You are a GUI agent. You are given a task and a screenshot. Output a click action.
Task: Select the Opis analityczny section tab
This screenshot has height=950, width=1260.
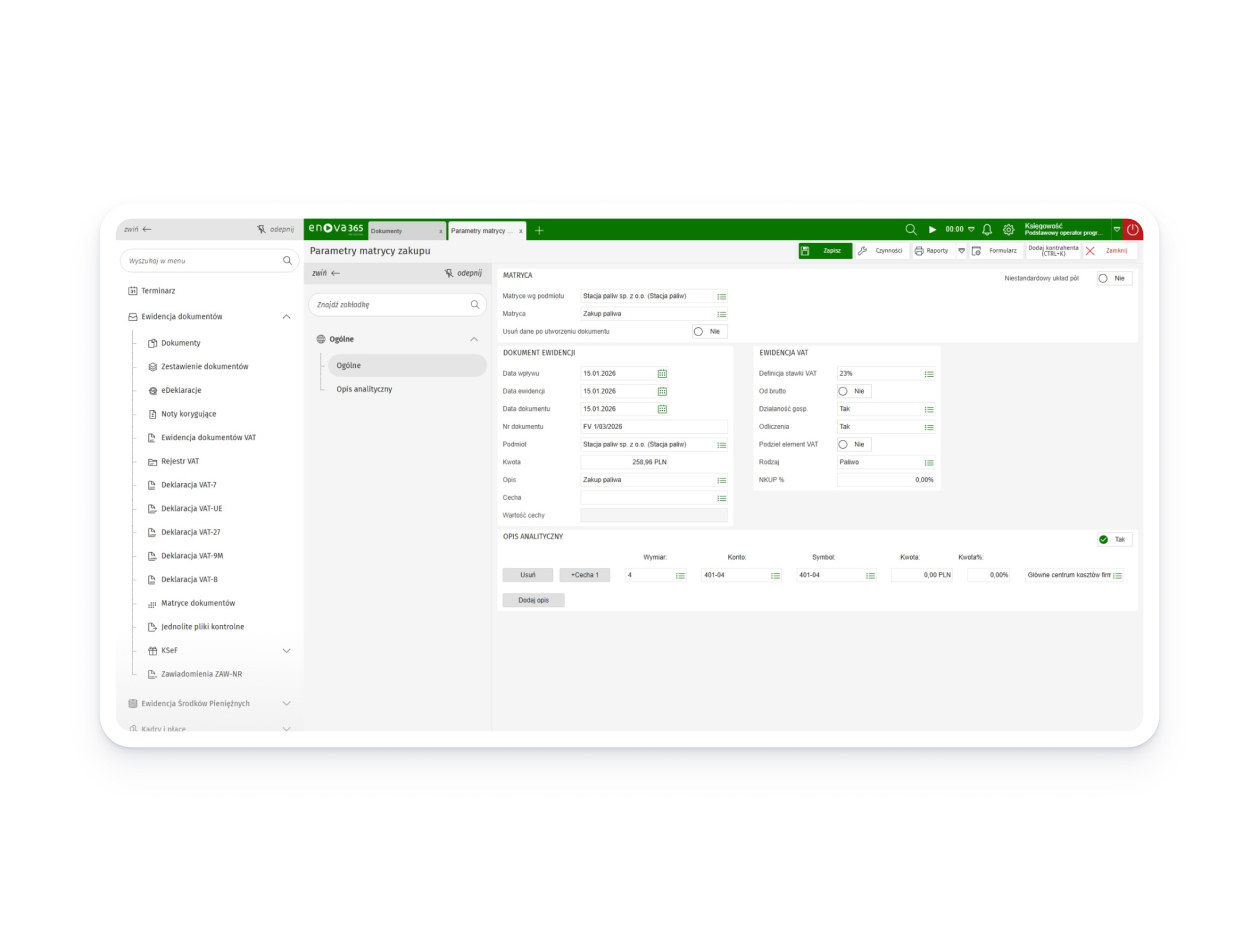364,389
